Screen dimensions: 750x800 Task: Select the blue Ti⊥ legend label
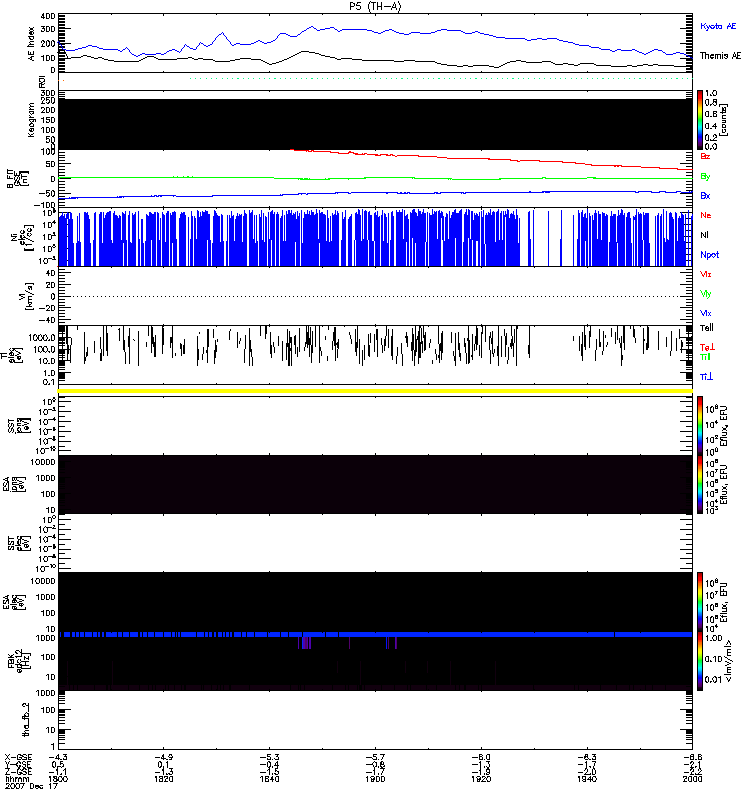click(x=706, y=377)
